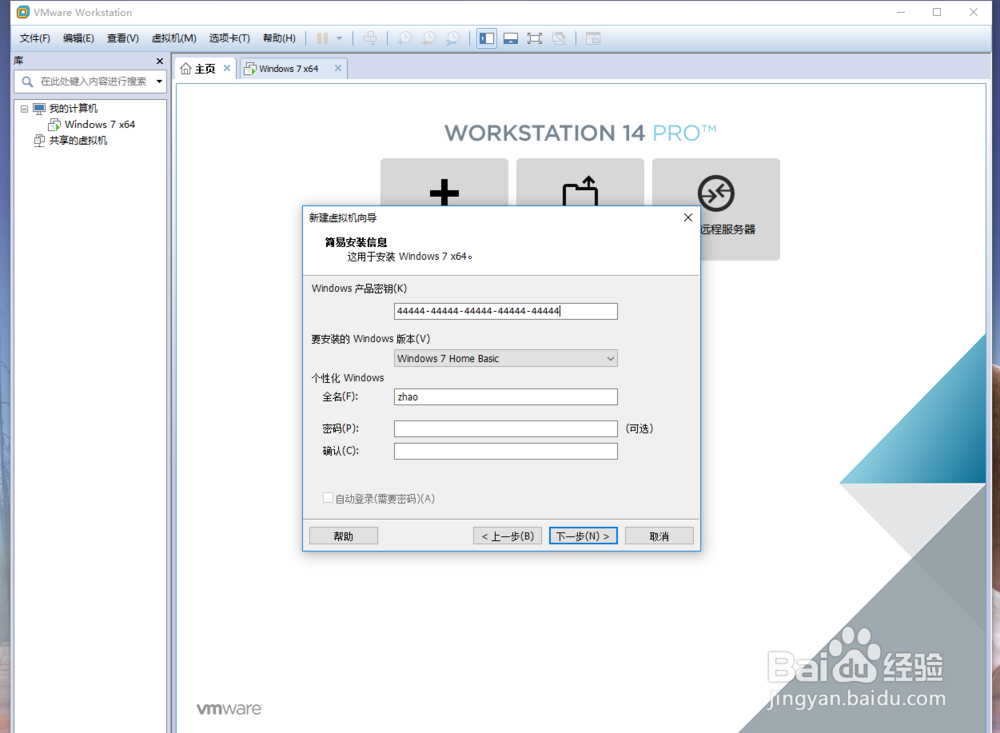Open the 查看(V) menu
Screen dimensions: 1000x733
tap(122, 38)
